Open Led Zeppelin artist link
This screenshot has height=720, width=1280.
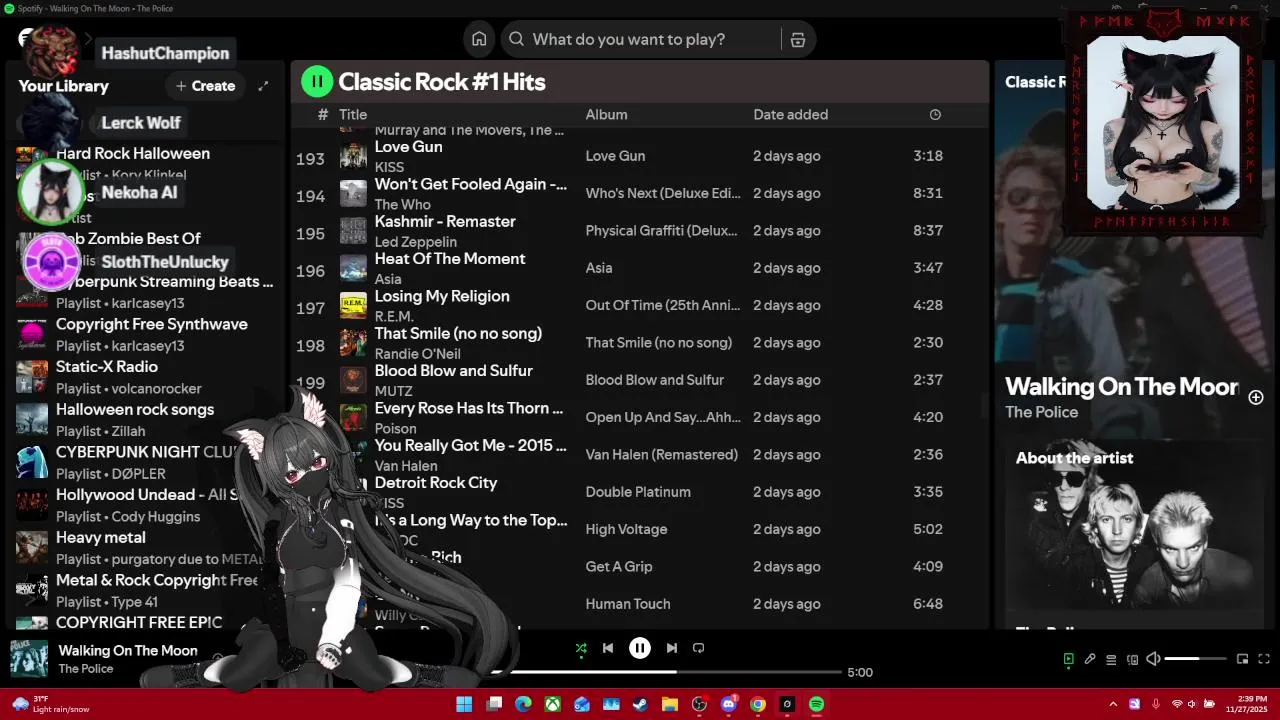(x=415, y=242)
